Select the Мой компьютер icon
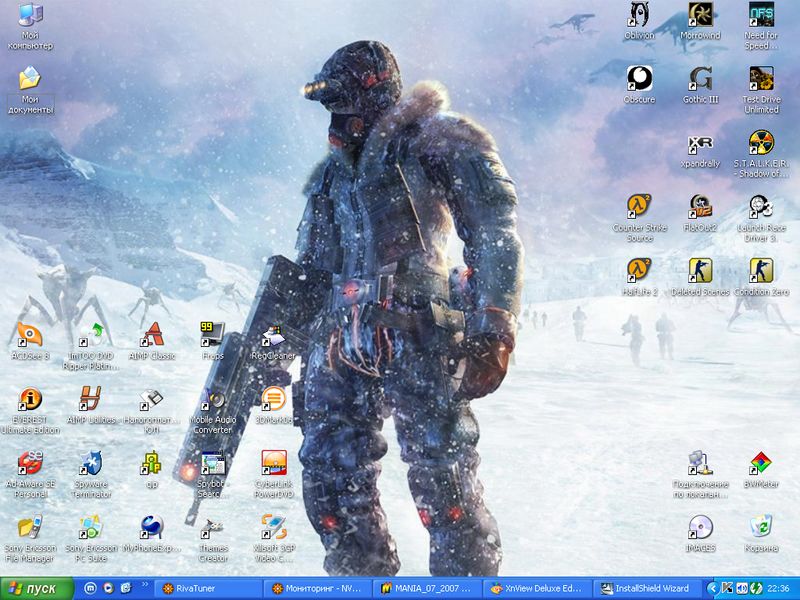The width and height of the screenshot is (800, 600). (30, 14)
